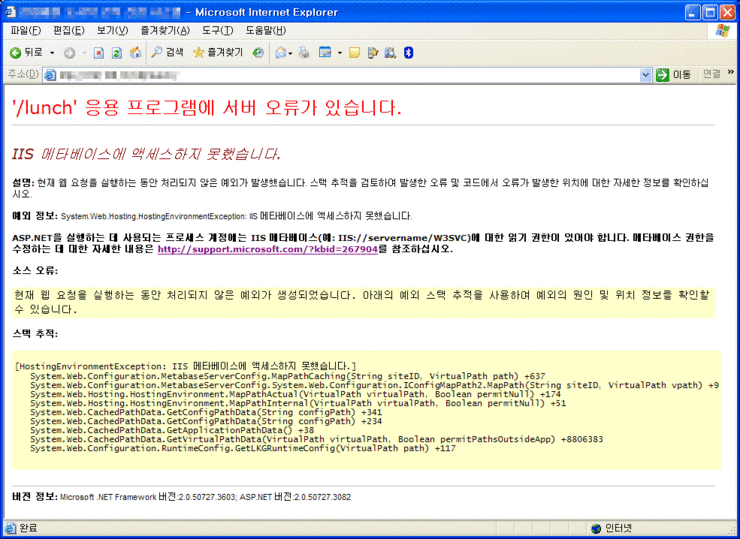Stop page loading with red X icon

pos(99,53)
